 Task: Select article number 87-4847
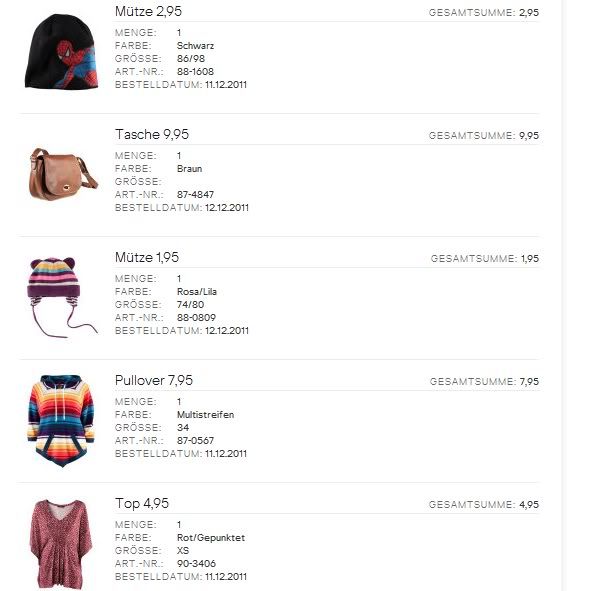point(195,194)
